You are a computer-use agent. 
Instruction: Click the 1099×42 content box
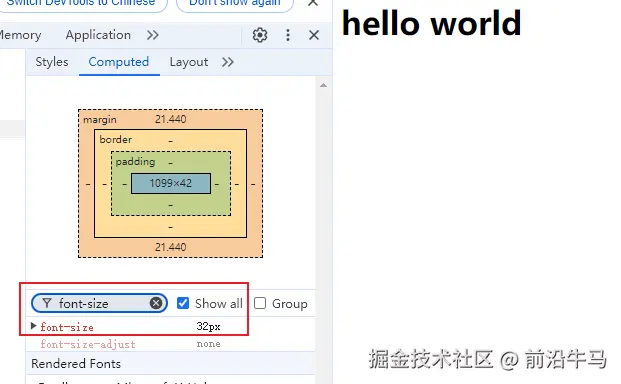[x=171, y=183]
